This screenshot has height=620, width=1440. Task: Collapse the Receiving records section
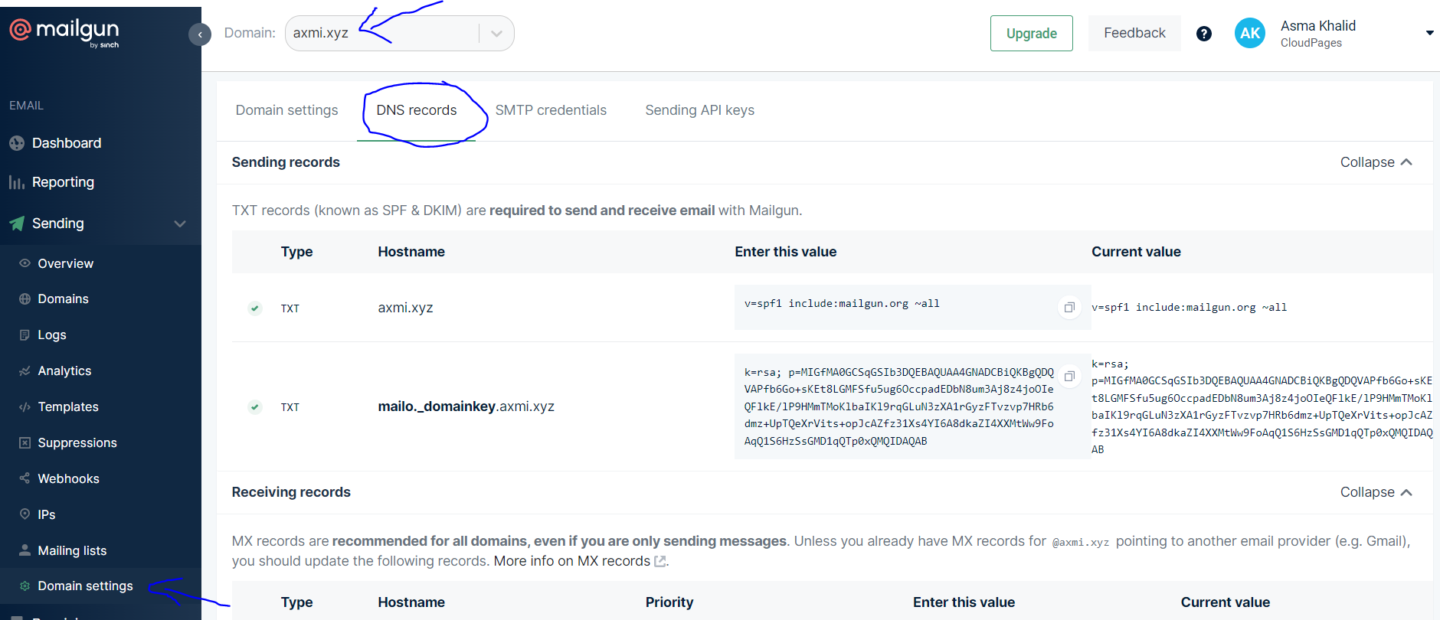pos(1377,491)
